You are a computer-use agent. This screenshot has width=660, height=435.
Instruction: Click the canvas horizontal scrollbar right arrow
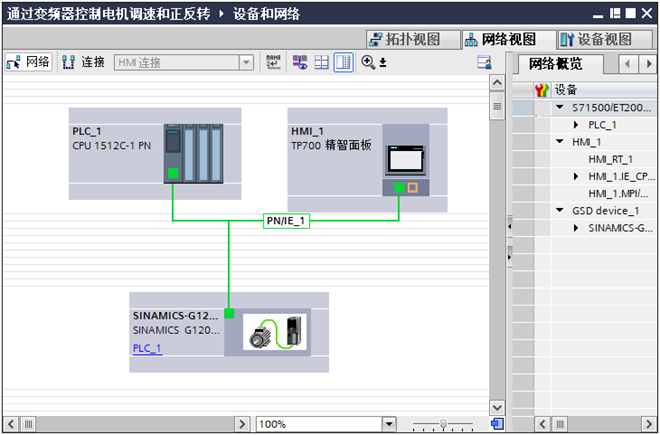pos(242,424)
